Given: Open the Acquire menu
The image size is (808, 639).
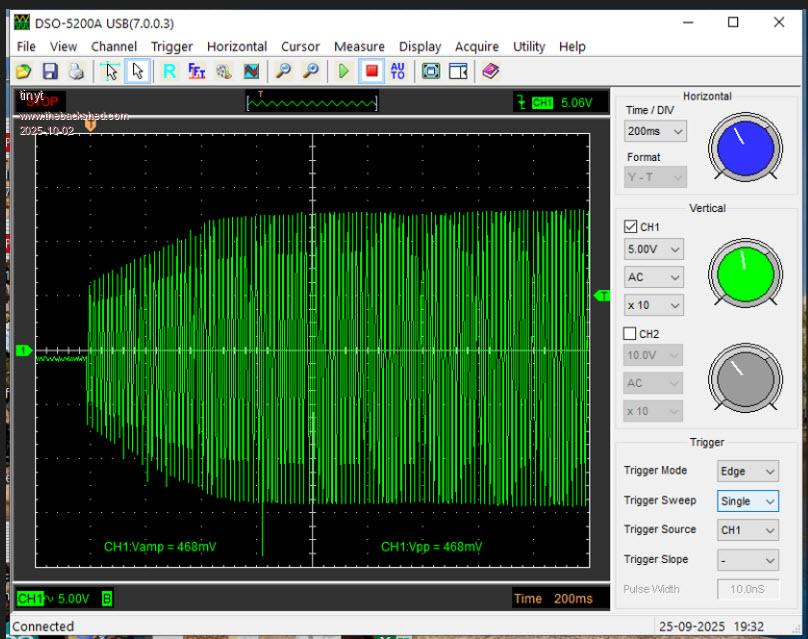Looking at the screenshot, I should click(476, 46).
